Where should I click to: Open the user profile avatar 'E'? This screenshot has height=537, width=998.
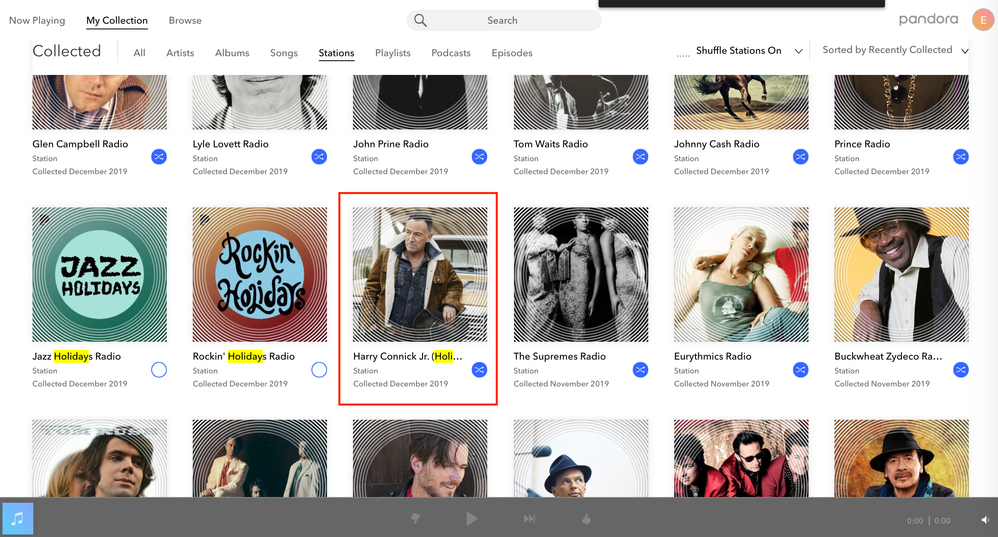[982, 19]
